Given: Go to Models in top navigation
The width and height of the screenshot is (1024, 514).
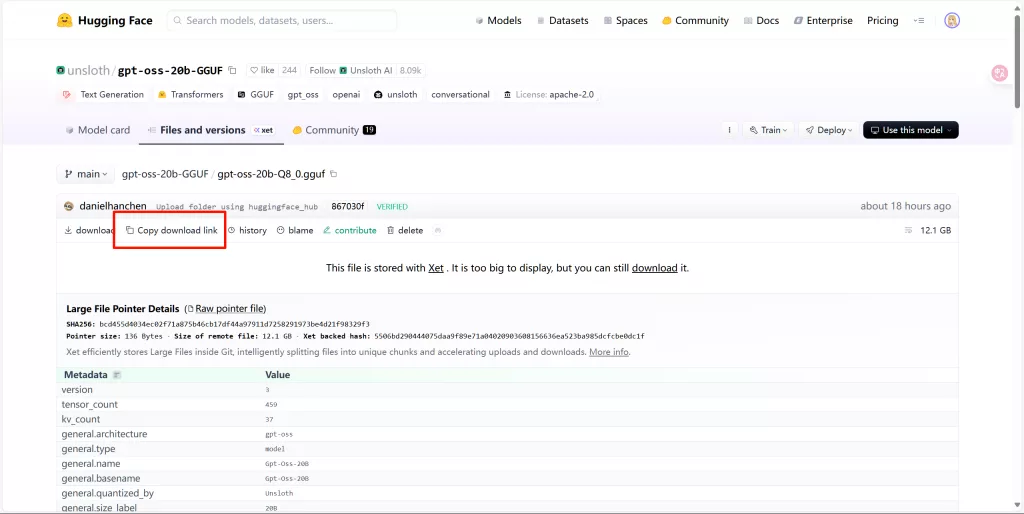Looking at the screenshot, I should click(x=498, y=21).
